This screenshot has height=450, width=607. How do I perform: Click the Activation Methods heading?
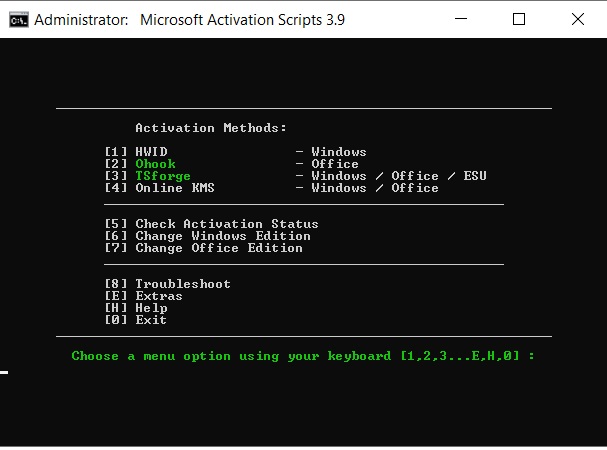[210, 128]
